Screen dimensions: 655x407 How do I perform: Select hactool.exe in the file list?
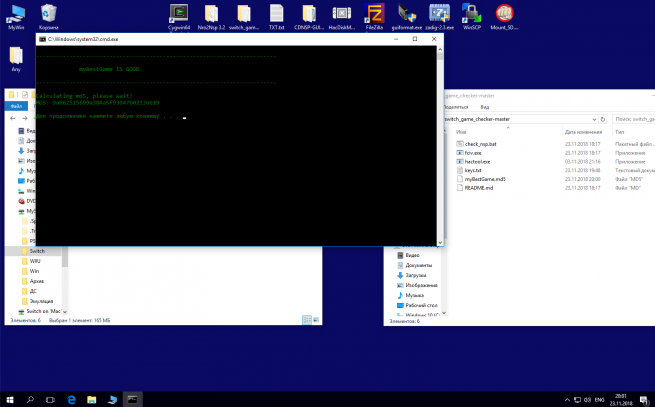click(478, 162)
